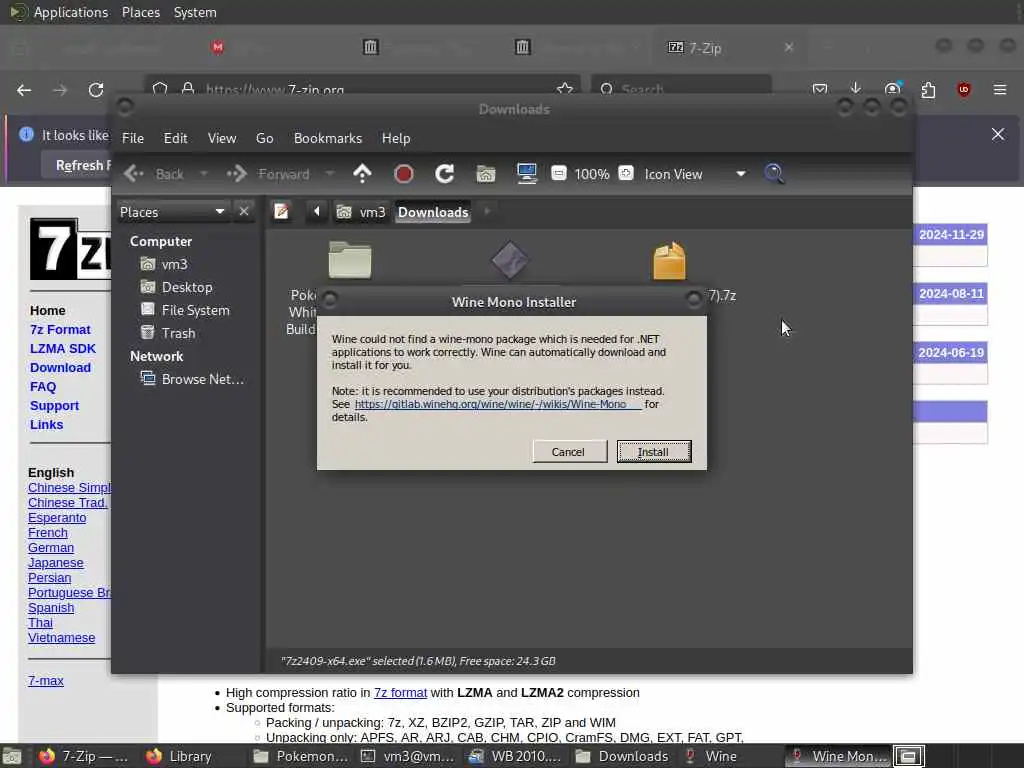This screenshot has height=768, width=1024.
Task: Switch to the 7-Zip Firefox tab
Action: click(x=724, y=48)
